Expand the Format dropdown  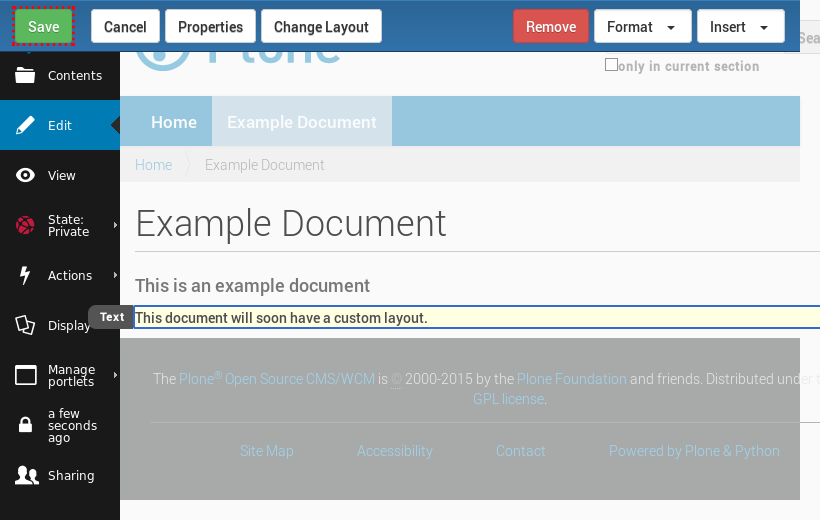[x=642, y=27]
